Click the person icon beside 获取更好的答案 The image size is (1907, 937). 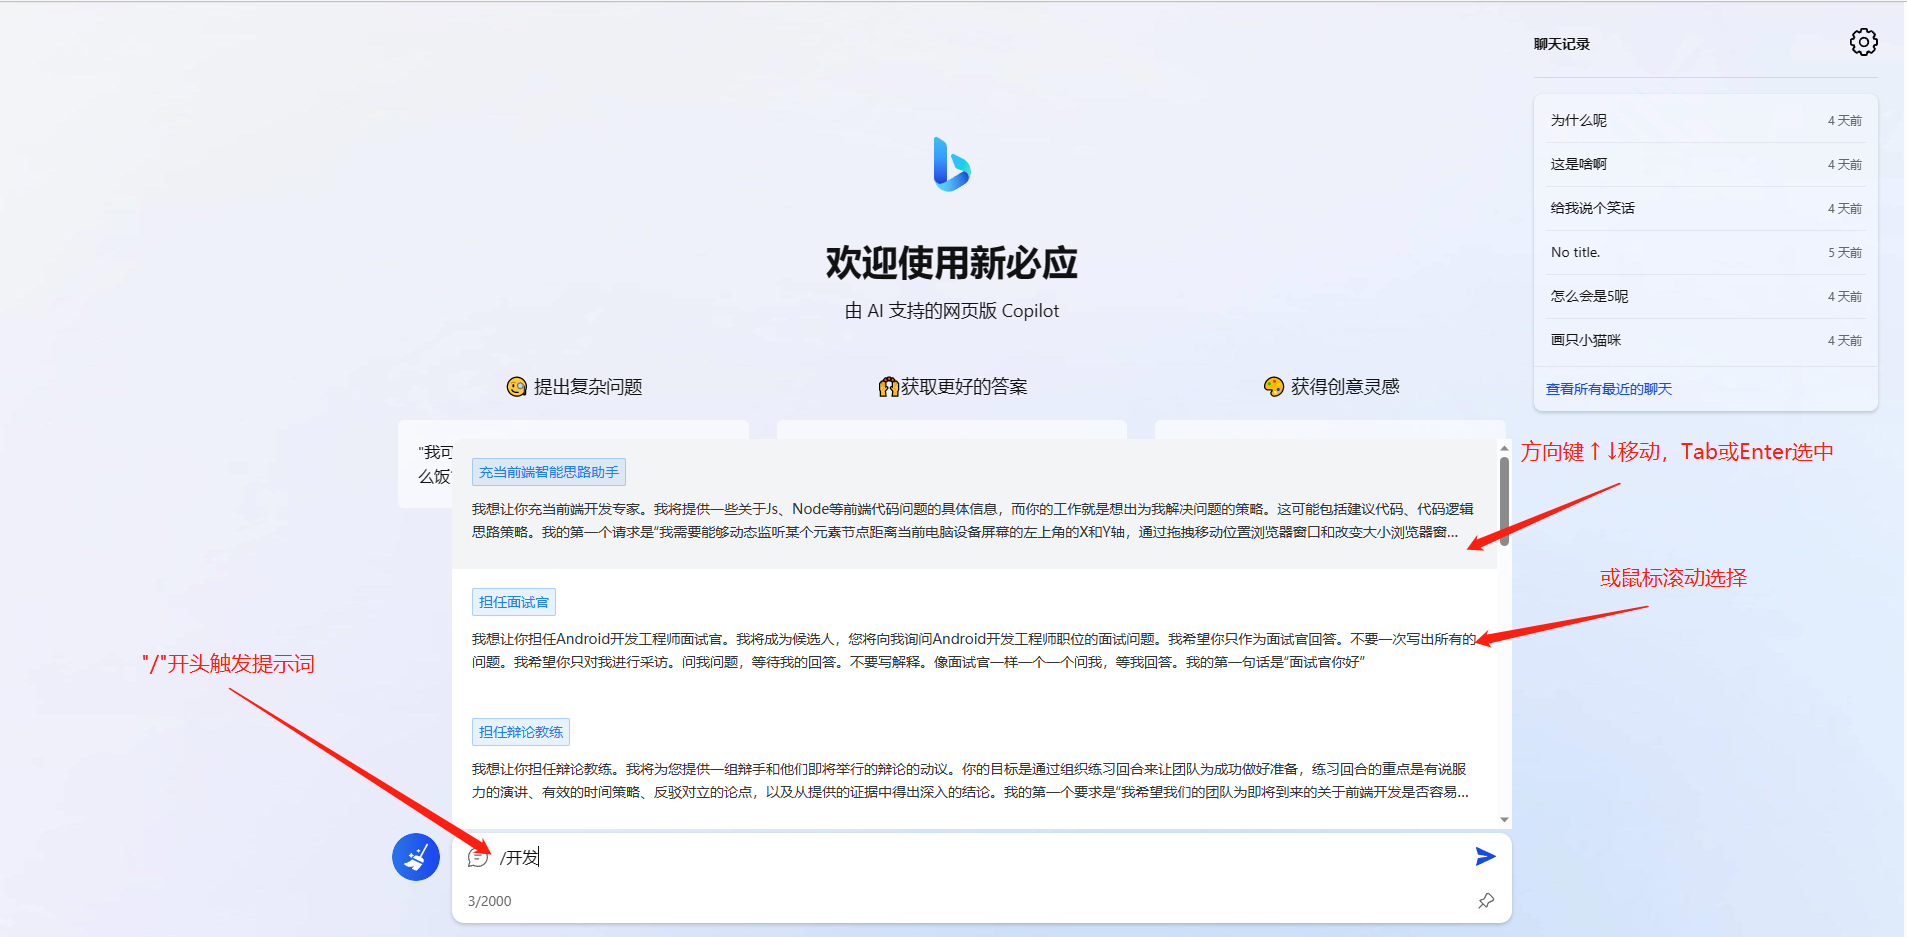(890, 386)
